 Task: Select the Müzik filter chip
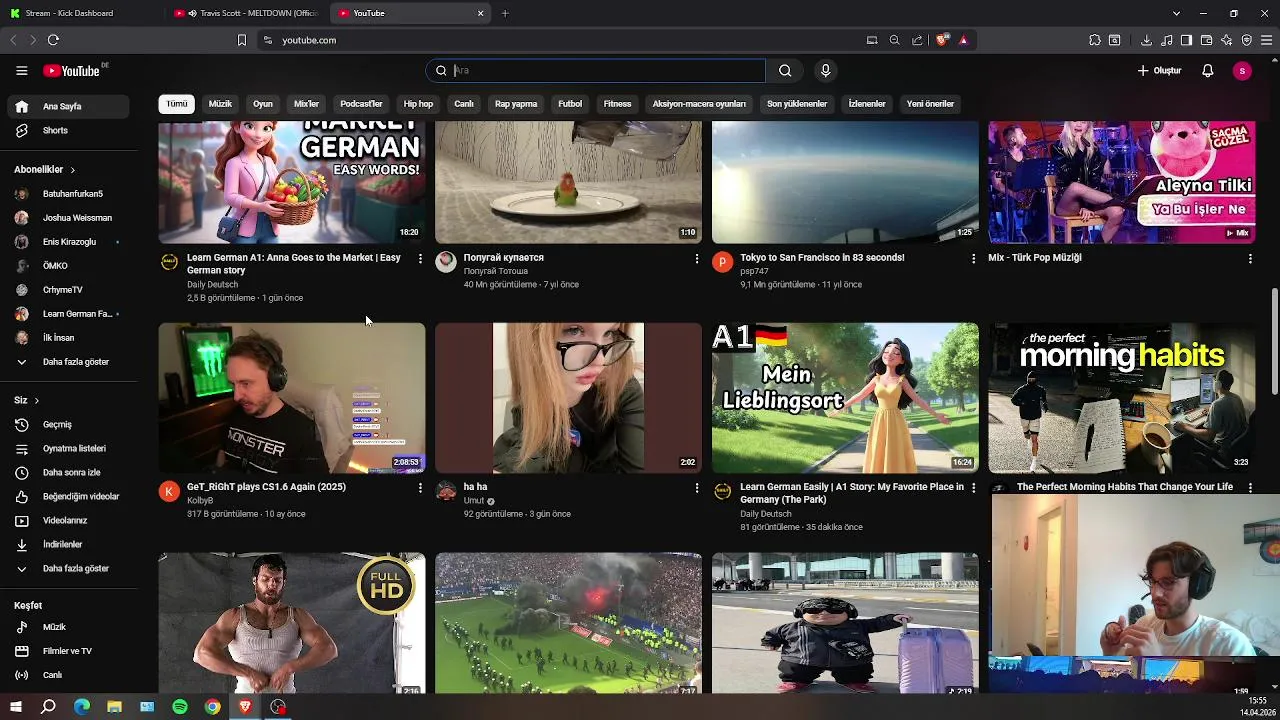coord(220,104)
